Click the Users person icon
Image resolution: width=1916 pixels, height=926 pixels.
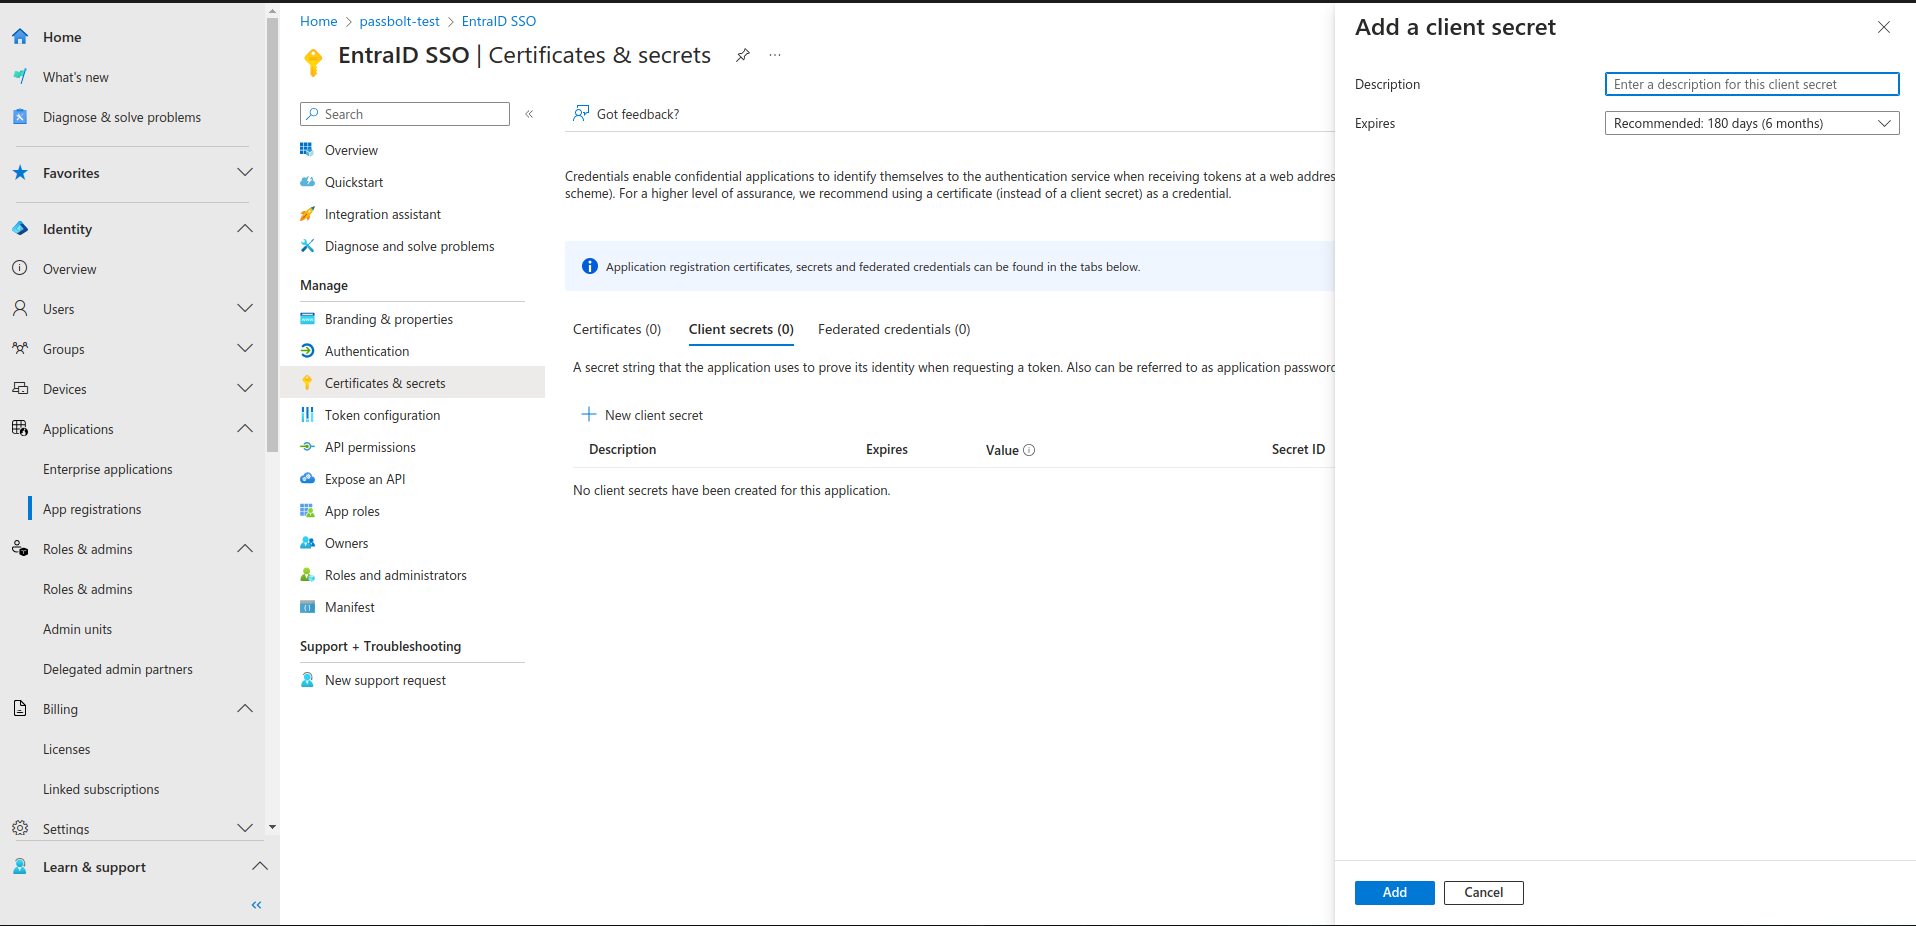pyautogui.click(x=20, y=309)
